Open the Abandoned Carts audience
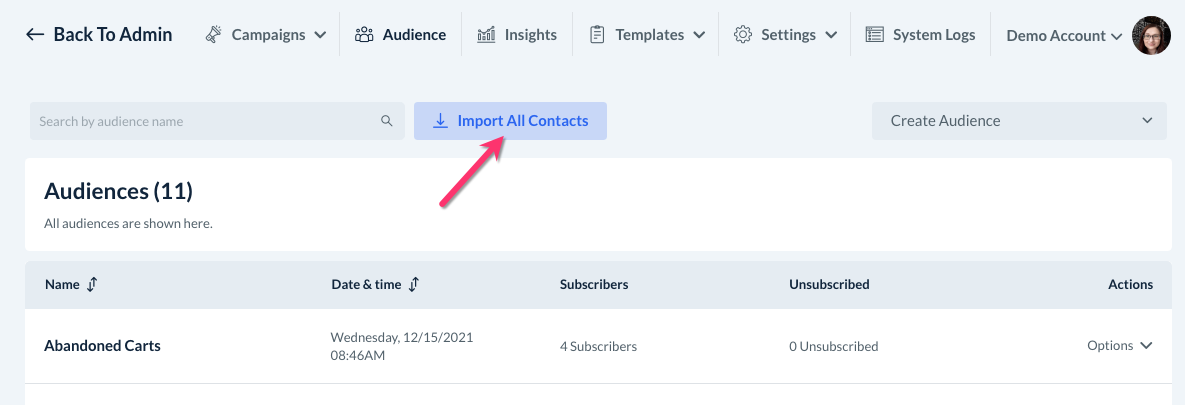 (x=102, y=346)
